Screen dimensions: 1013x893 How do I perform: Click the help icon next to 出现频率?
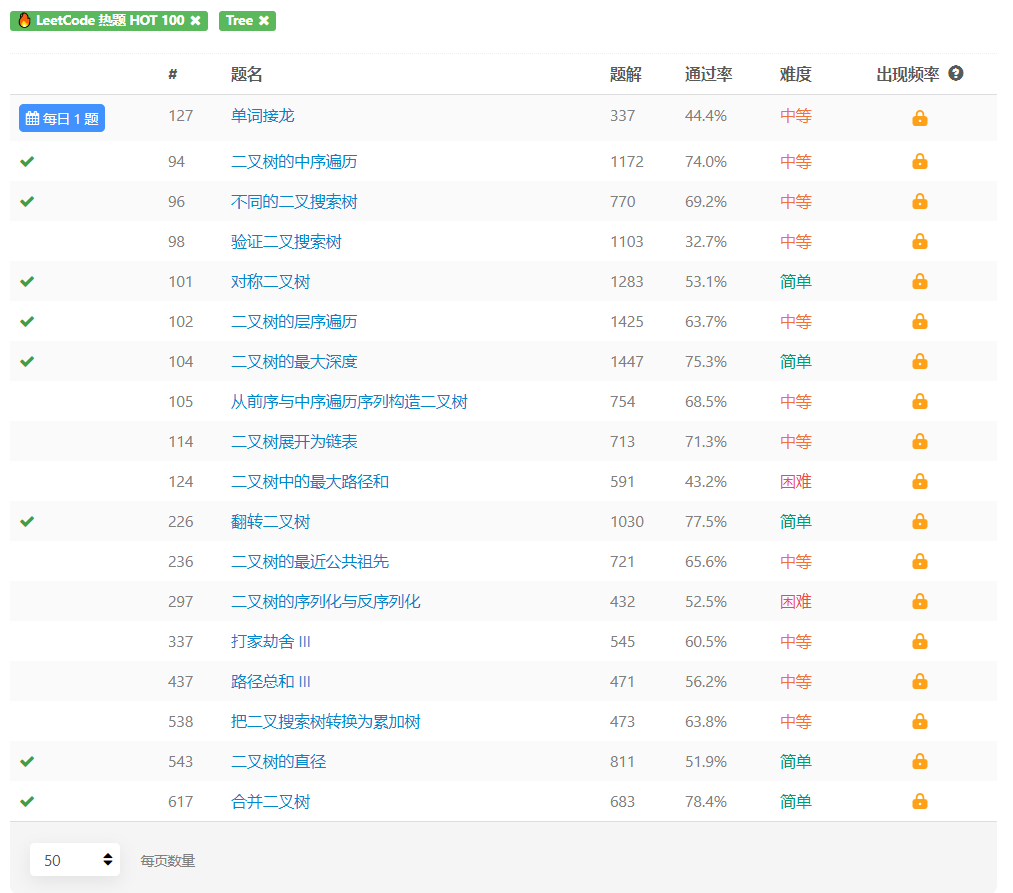click(956, 74)
